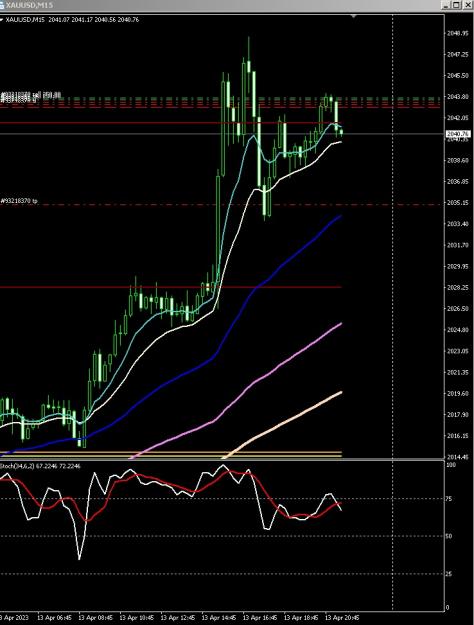Click the 2029.95 price scale label
The height and width of the screenshot is (625, 474).
(x=457, y=266)
